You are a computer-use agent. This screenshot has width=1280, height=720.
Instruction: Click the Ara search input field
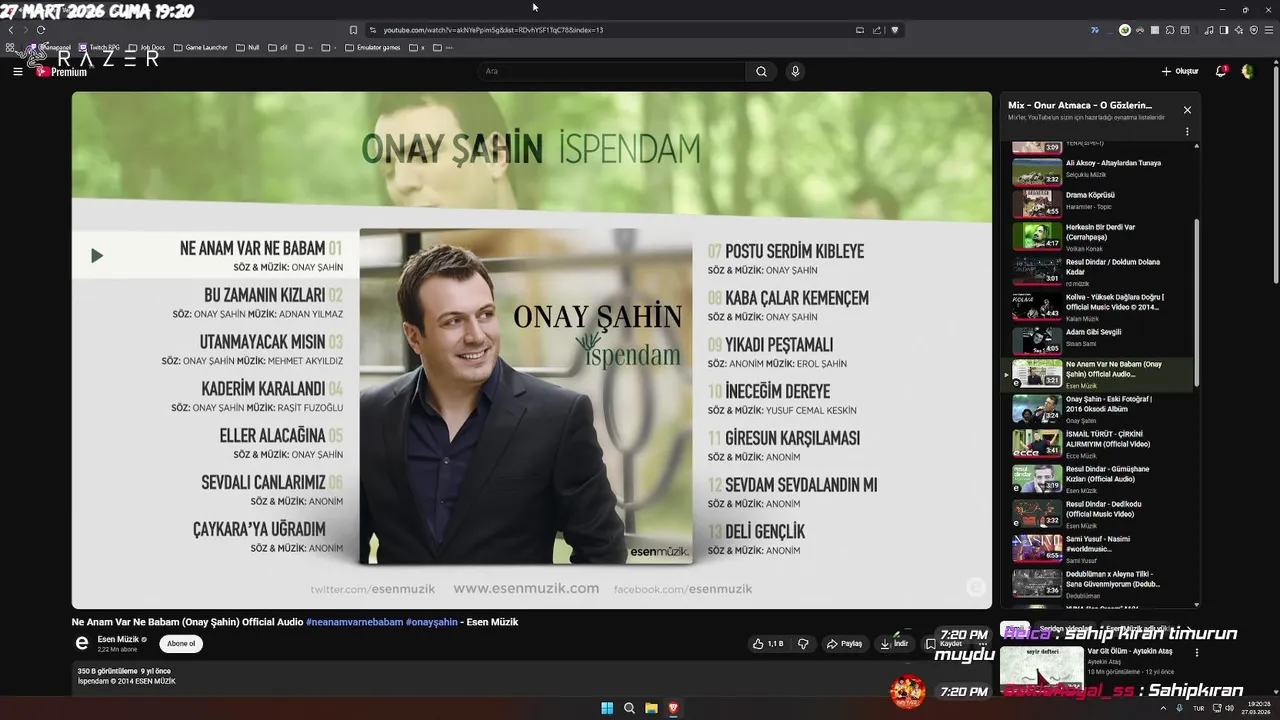(x=611, y=71)
